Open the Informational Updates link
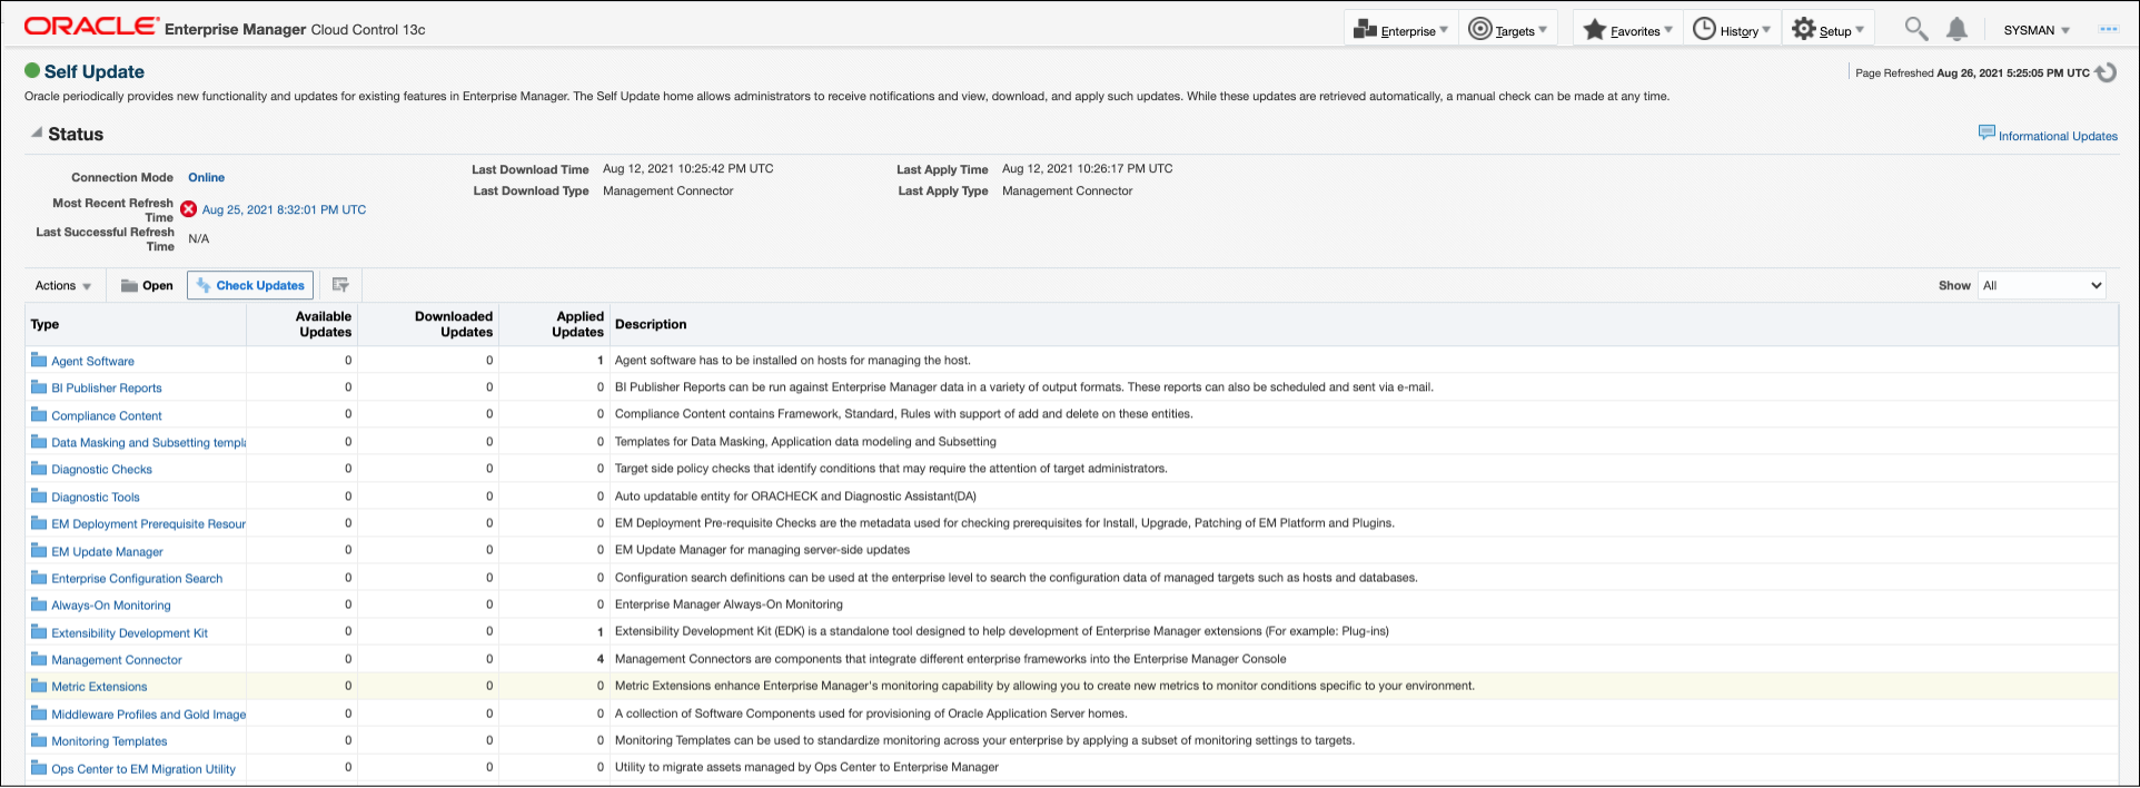The height and width of the screenshot is (788, 2140). tap(2057, 136)
